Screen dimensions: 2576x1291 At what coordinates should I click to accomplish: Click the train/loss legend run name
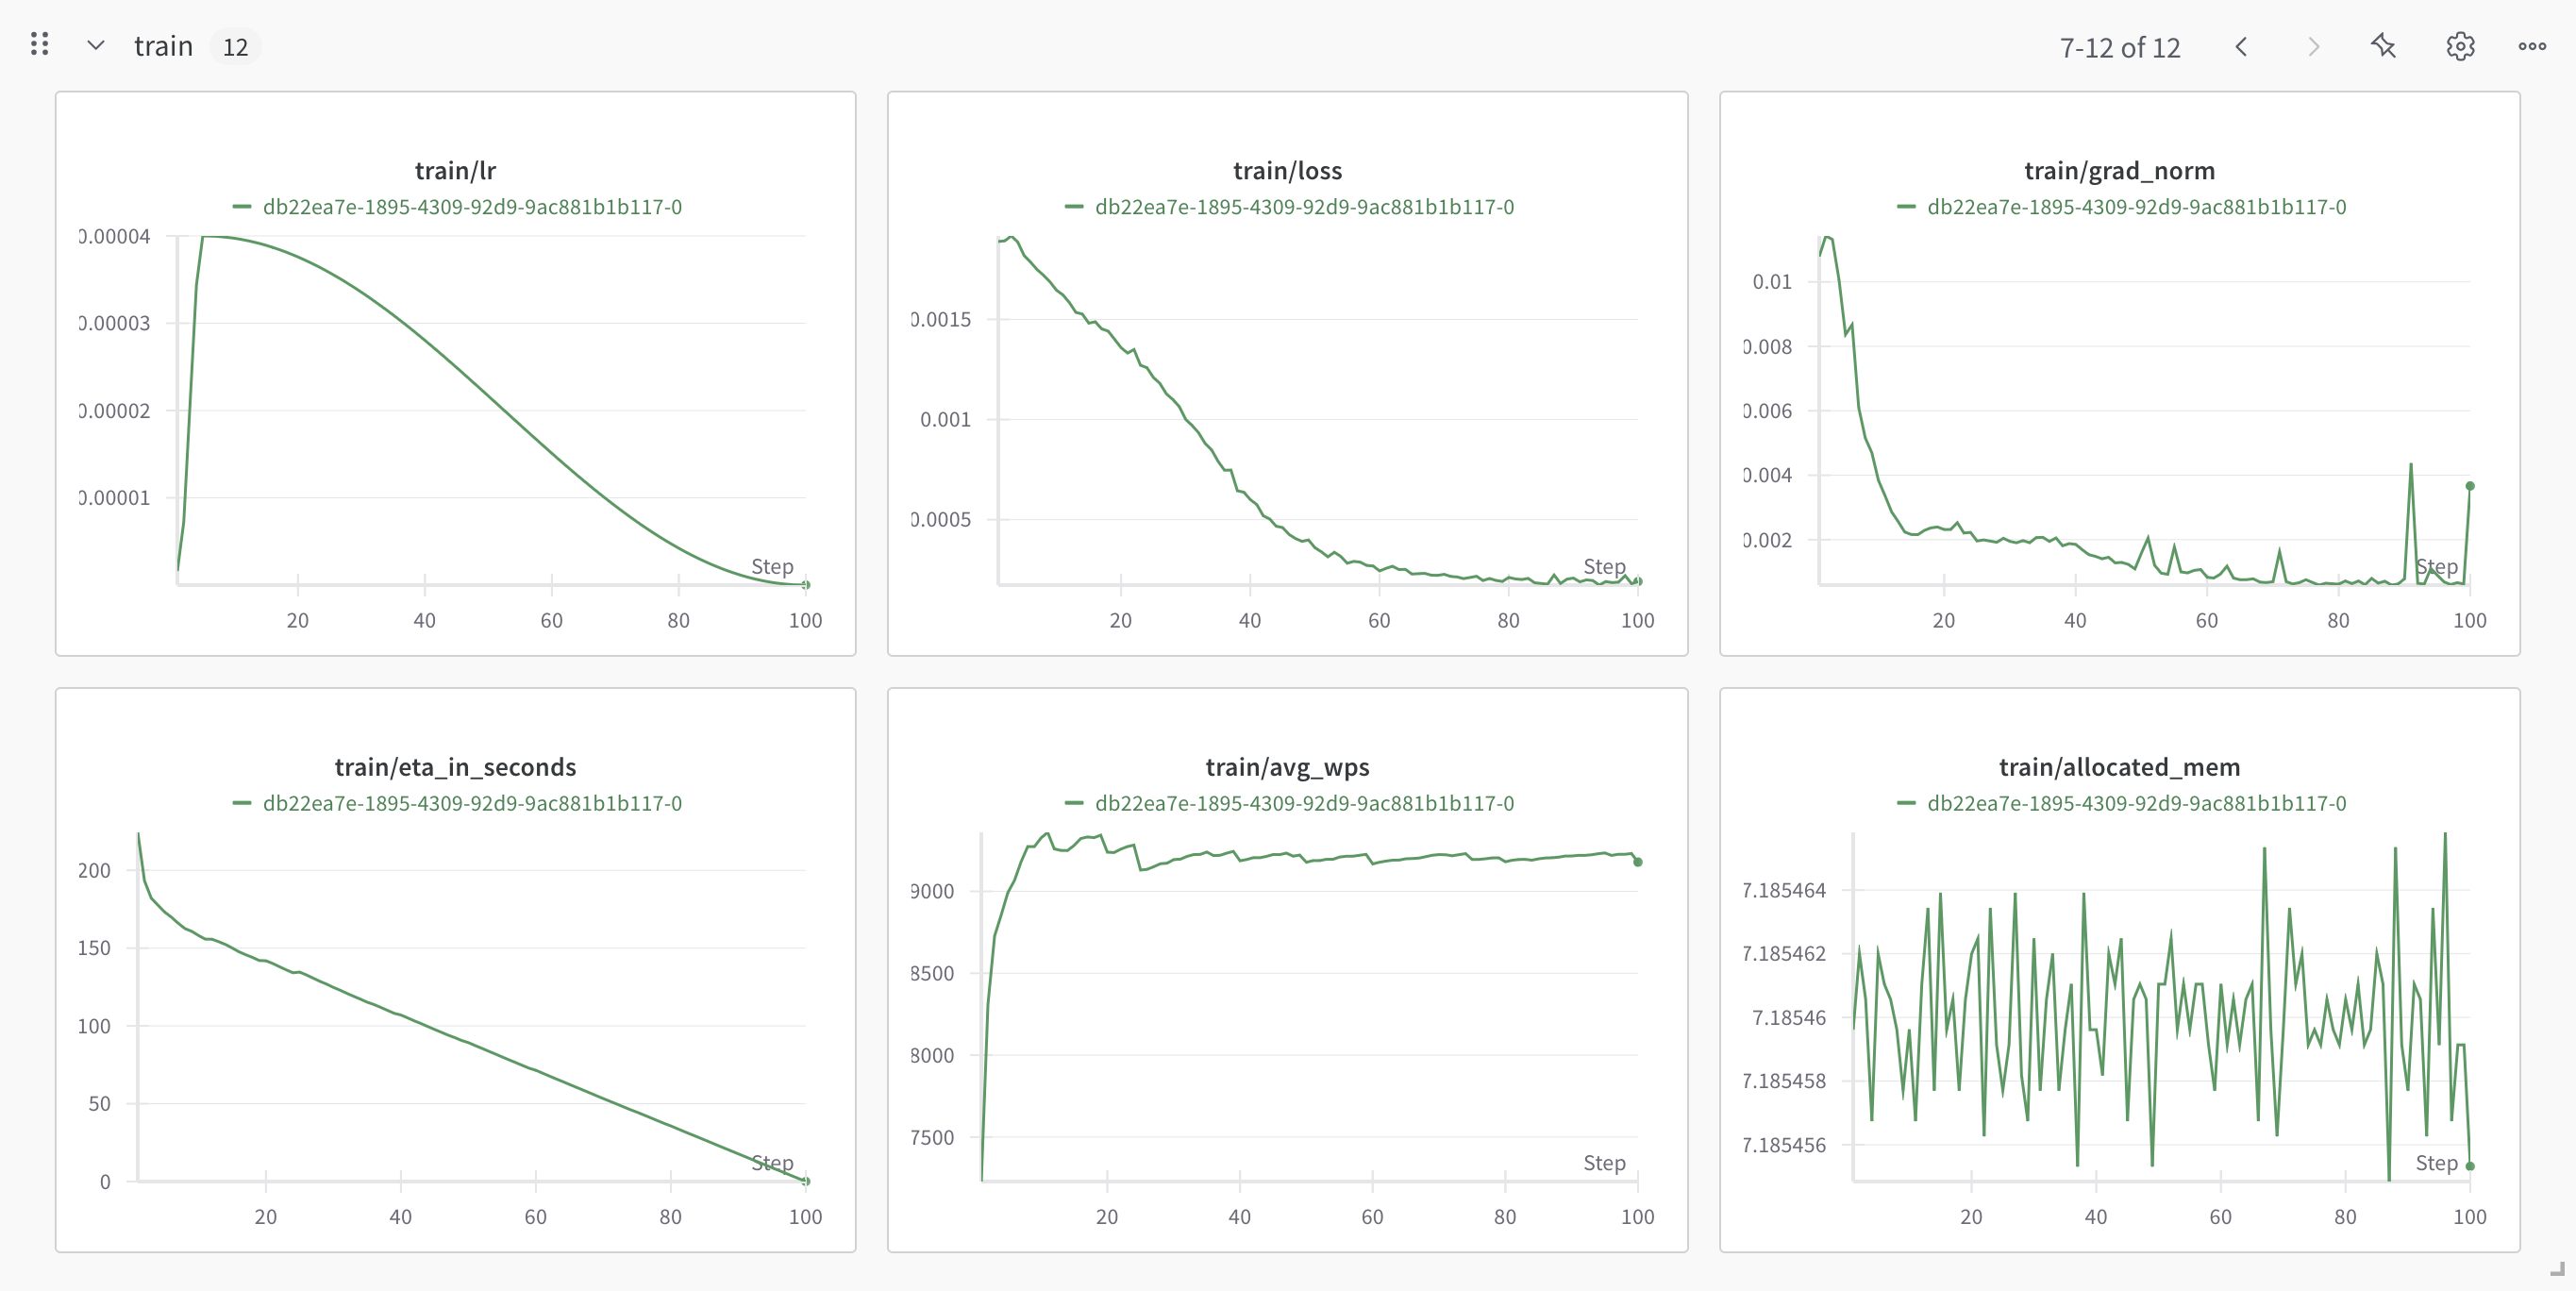point(1303,207)
